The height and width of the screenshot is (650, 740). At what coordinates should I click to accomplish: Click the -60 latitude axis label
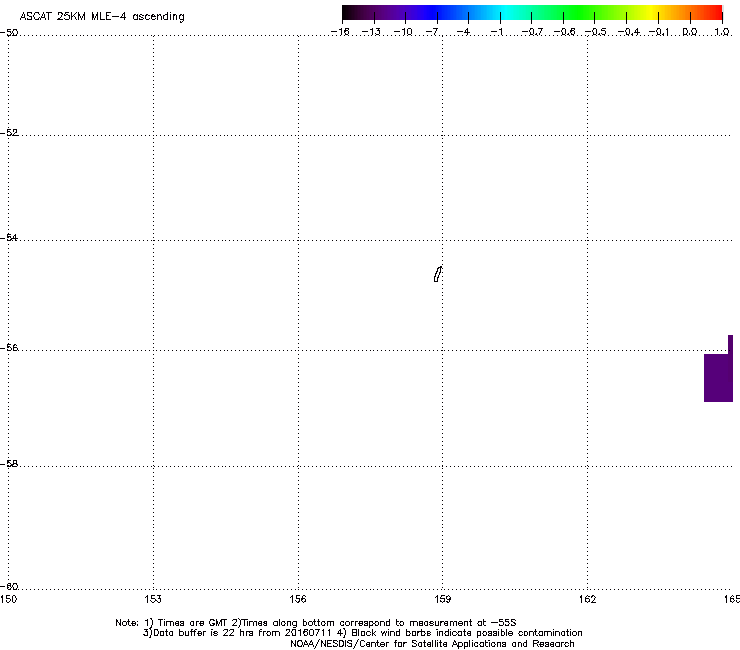pos(9,586)
